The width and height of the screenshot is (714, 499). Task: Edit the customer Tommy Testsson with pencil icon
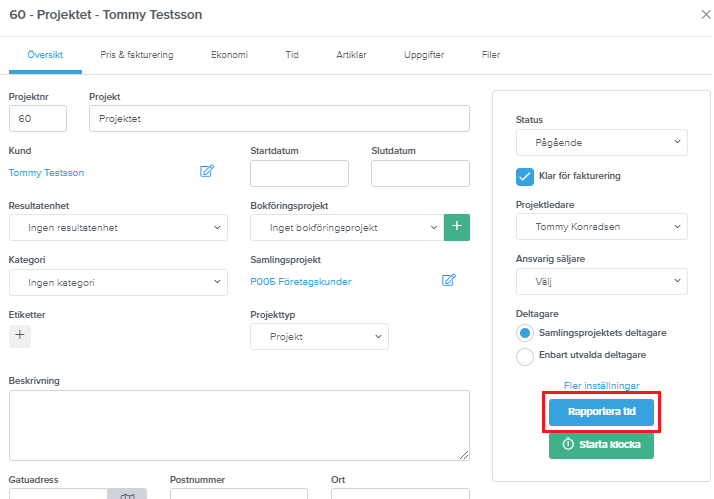(207, 171)
